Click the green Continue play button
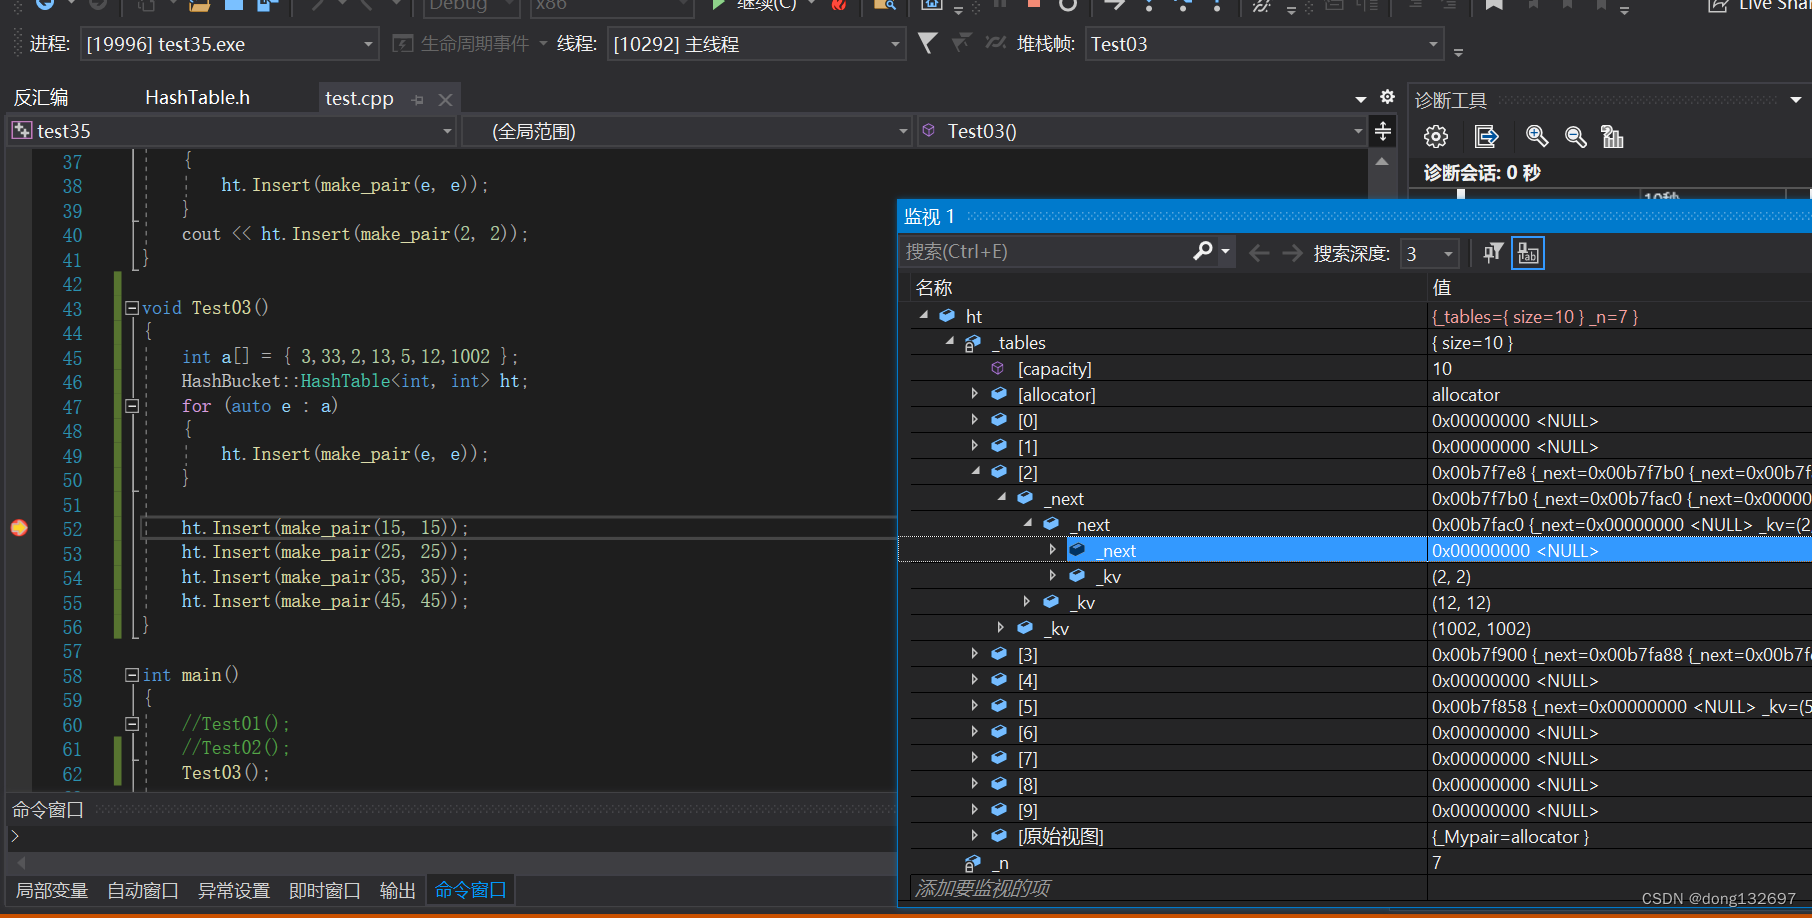 718,5
